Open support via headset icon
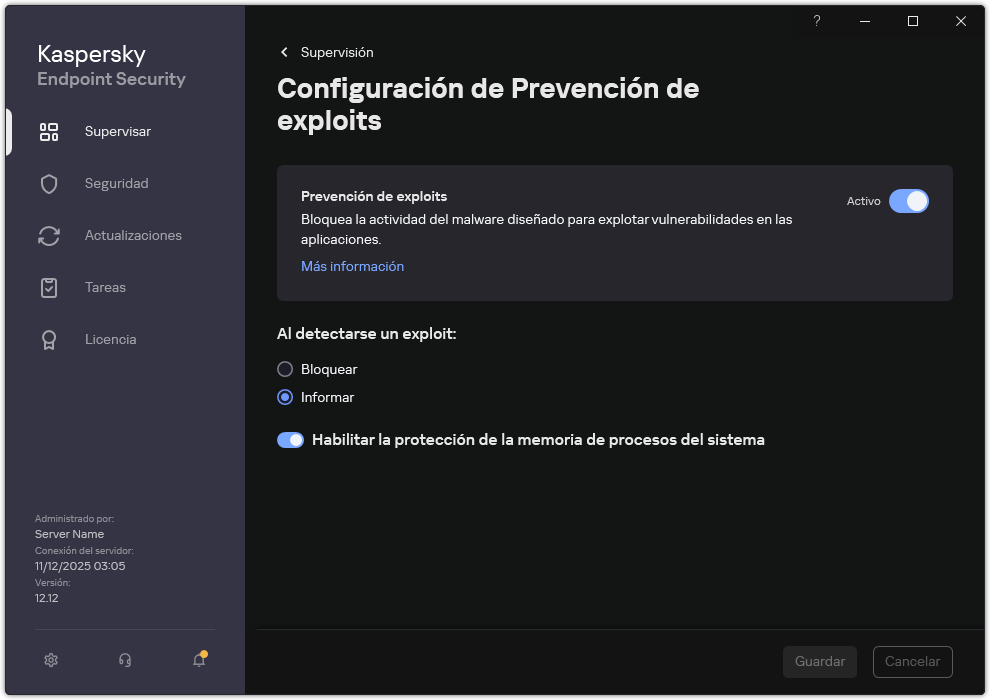The image size is (990, 700). [x=124, y=660]
